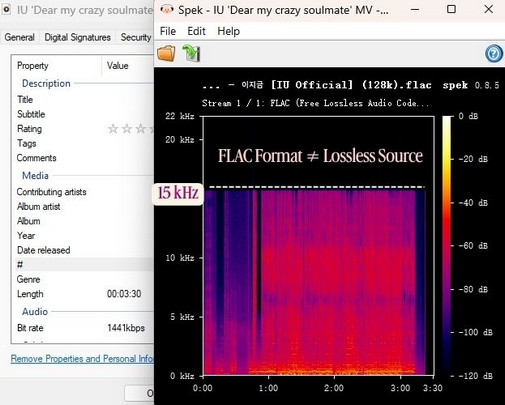Click the 2:00 time axis label
The height and width of the screenshot is (405, 505).
tap(334, 388)
